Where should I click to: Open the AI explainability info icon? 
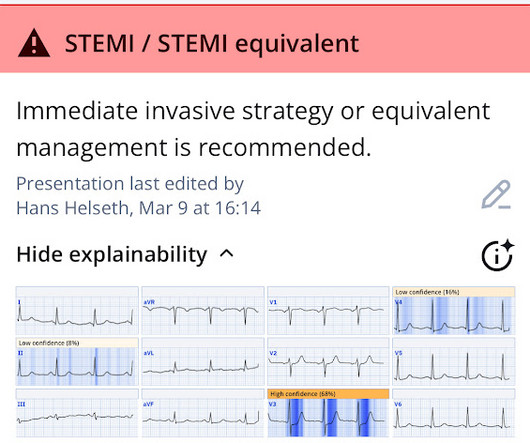coord(498,255)
